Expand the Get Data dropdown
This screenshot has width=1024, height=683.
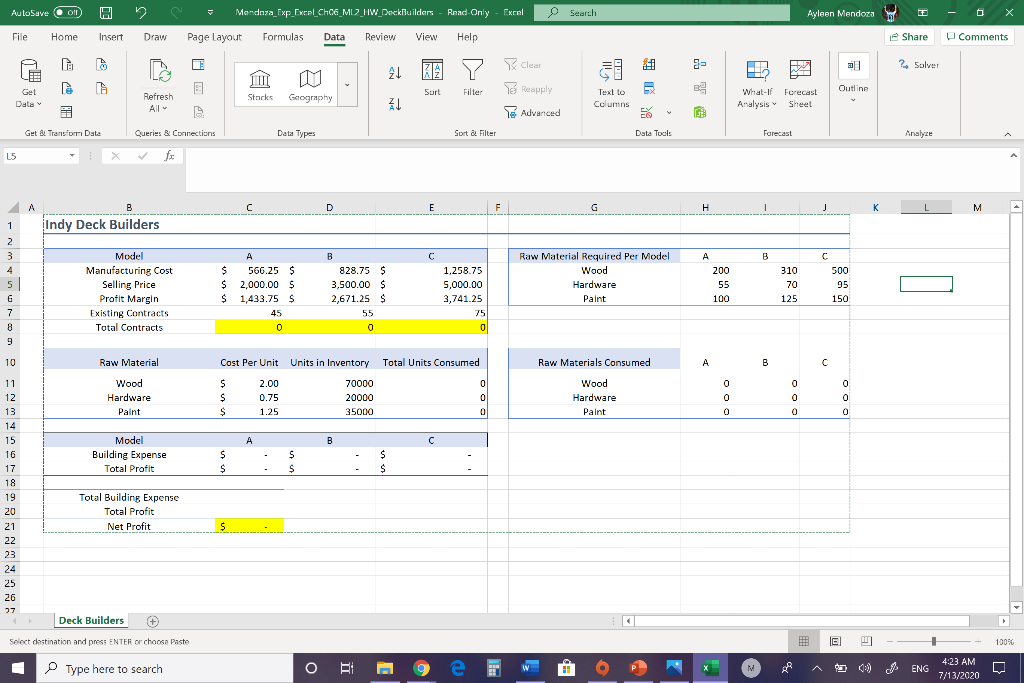pos(28,88)
